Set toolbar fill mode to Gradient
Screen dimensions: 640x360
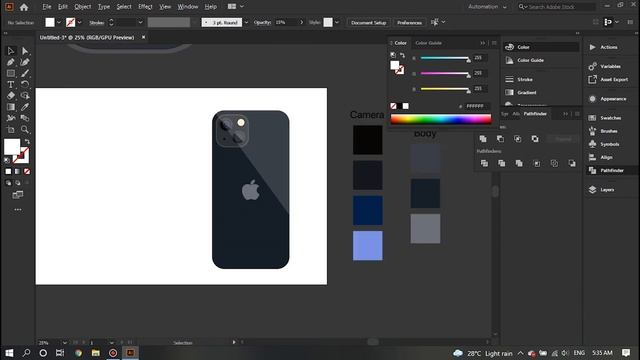click(17, 171)
